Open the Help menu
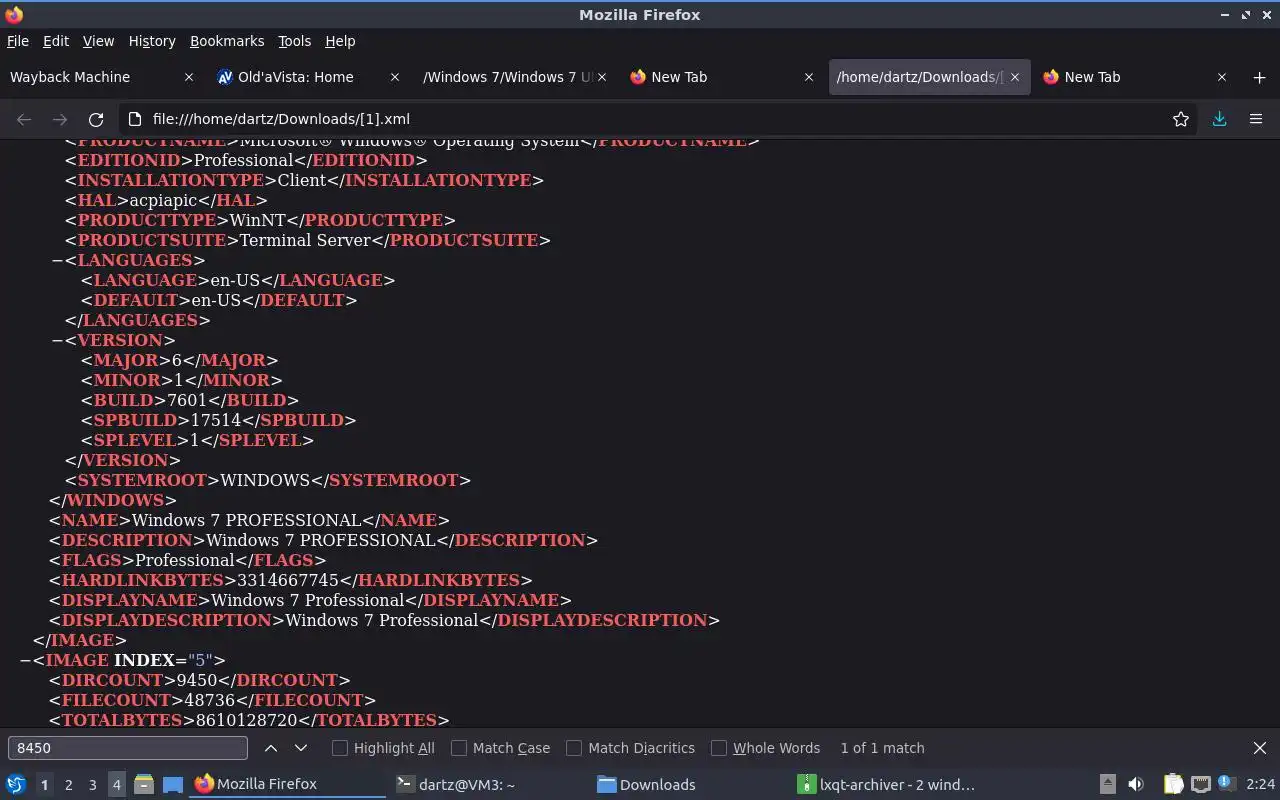1280x800 pixels. (x=340, y=41)
